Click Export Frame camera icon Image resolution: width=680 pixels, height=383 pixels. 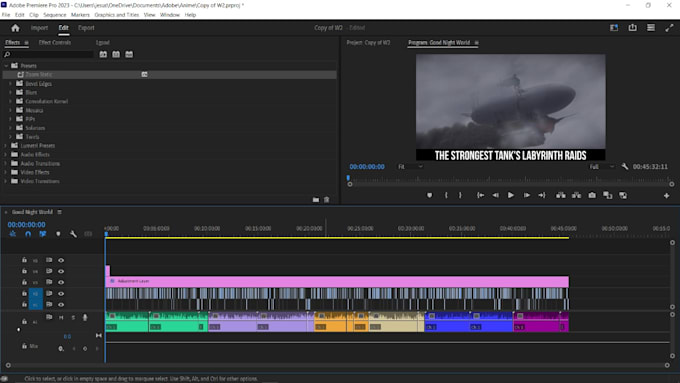[x=592, y=196]
